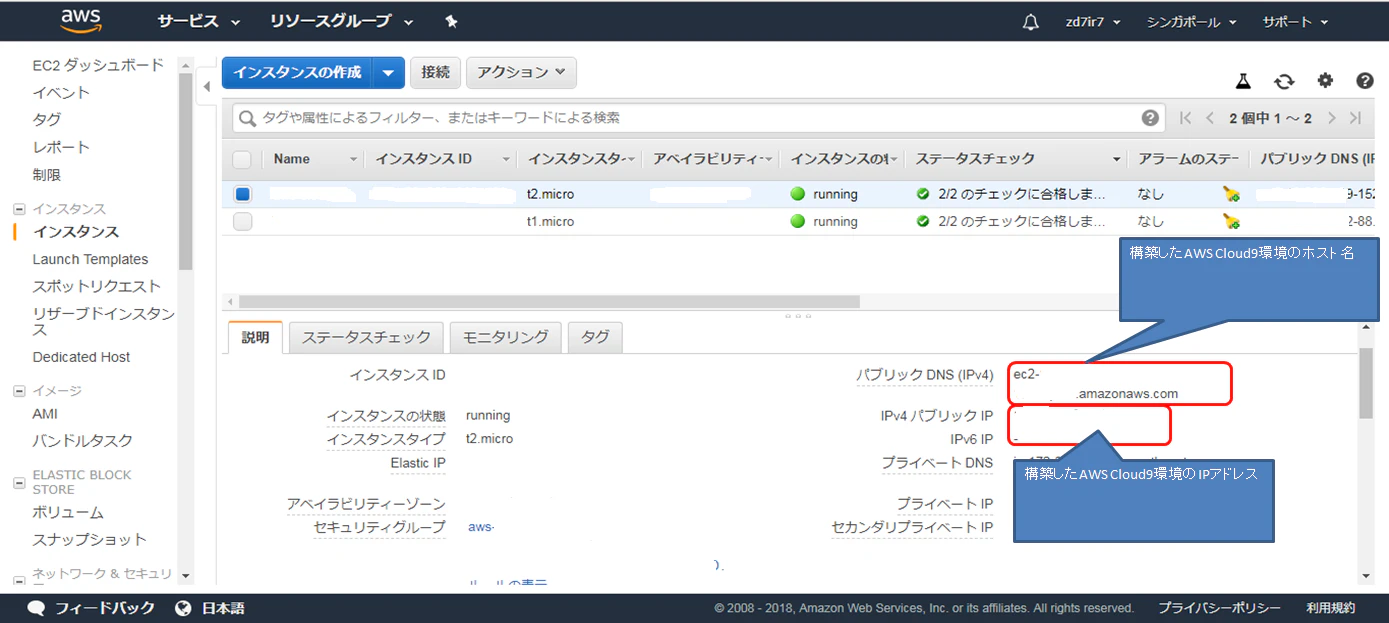The height and width of the screenshot is (623, 1389).
Task: Collapse the イメージ sidebar section
Action: (18, 391)
